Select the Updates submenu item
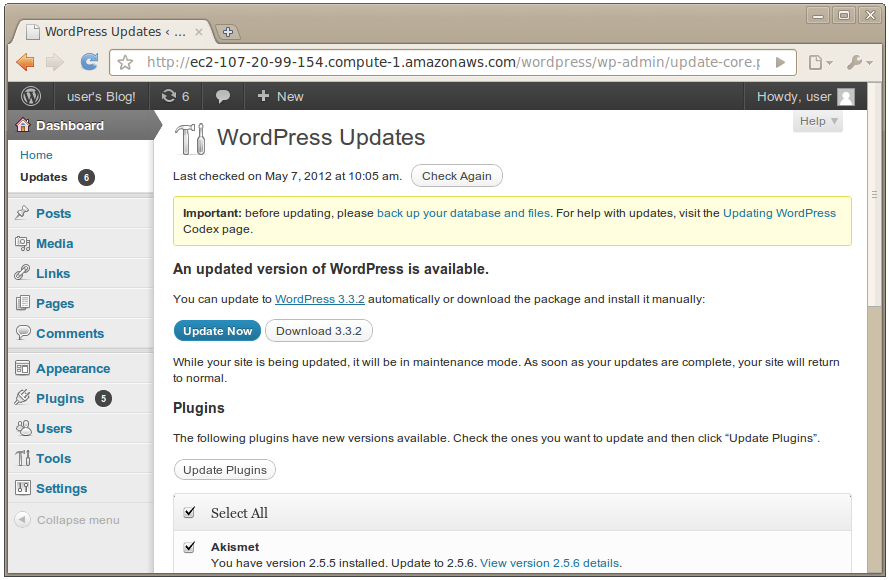Screen dimensions: 889x580 (44, 177)
